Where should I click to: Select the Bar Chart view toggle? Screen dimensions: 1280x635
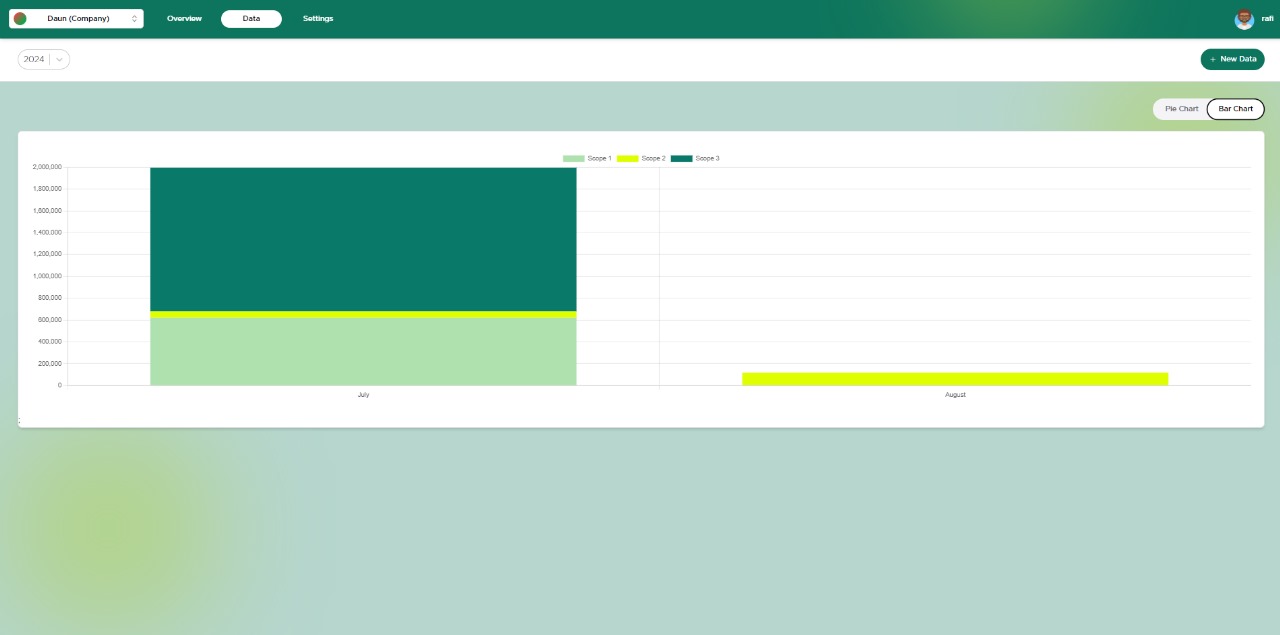coord(1235,109)
